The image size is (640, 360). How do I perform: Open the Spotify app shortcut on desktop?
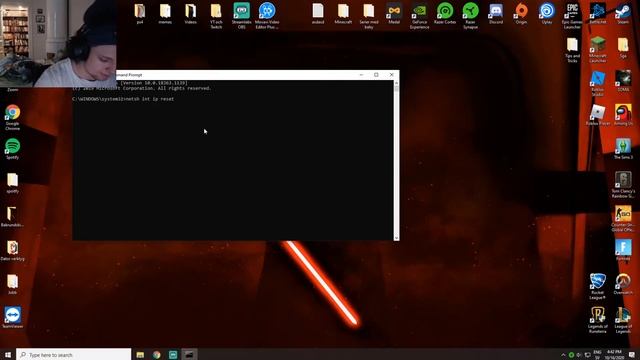point(13,149)
